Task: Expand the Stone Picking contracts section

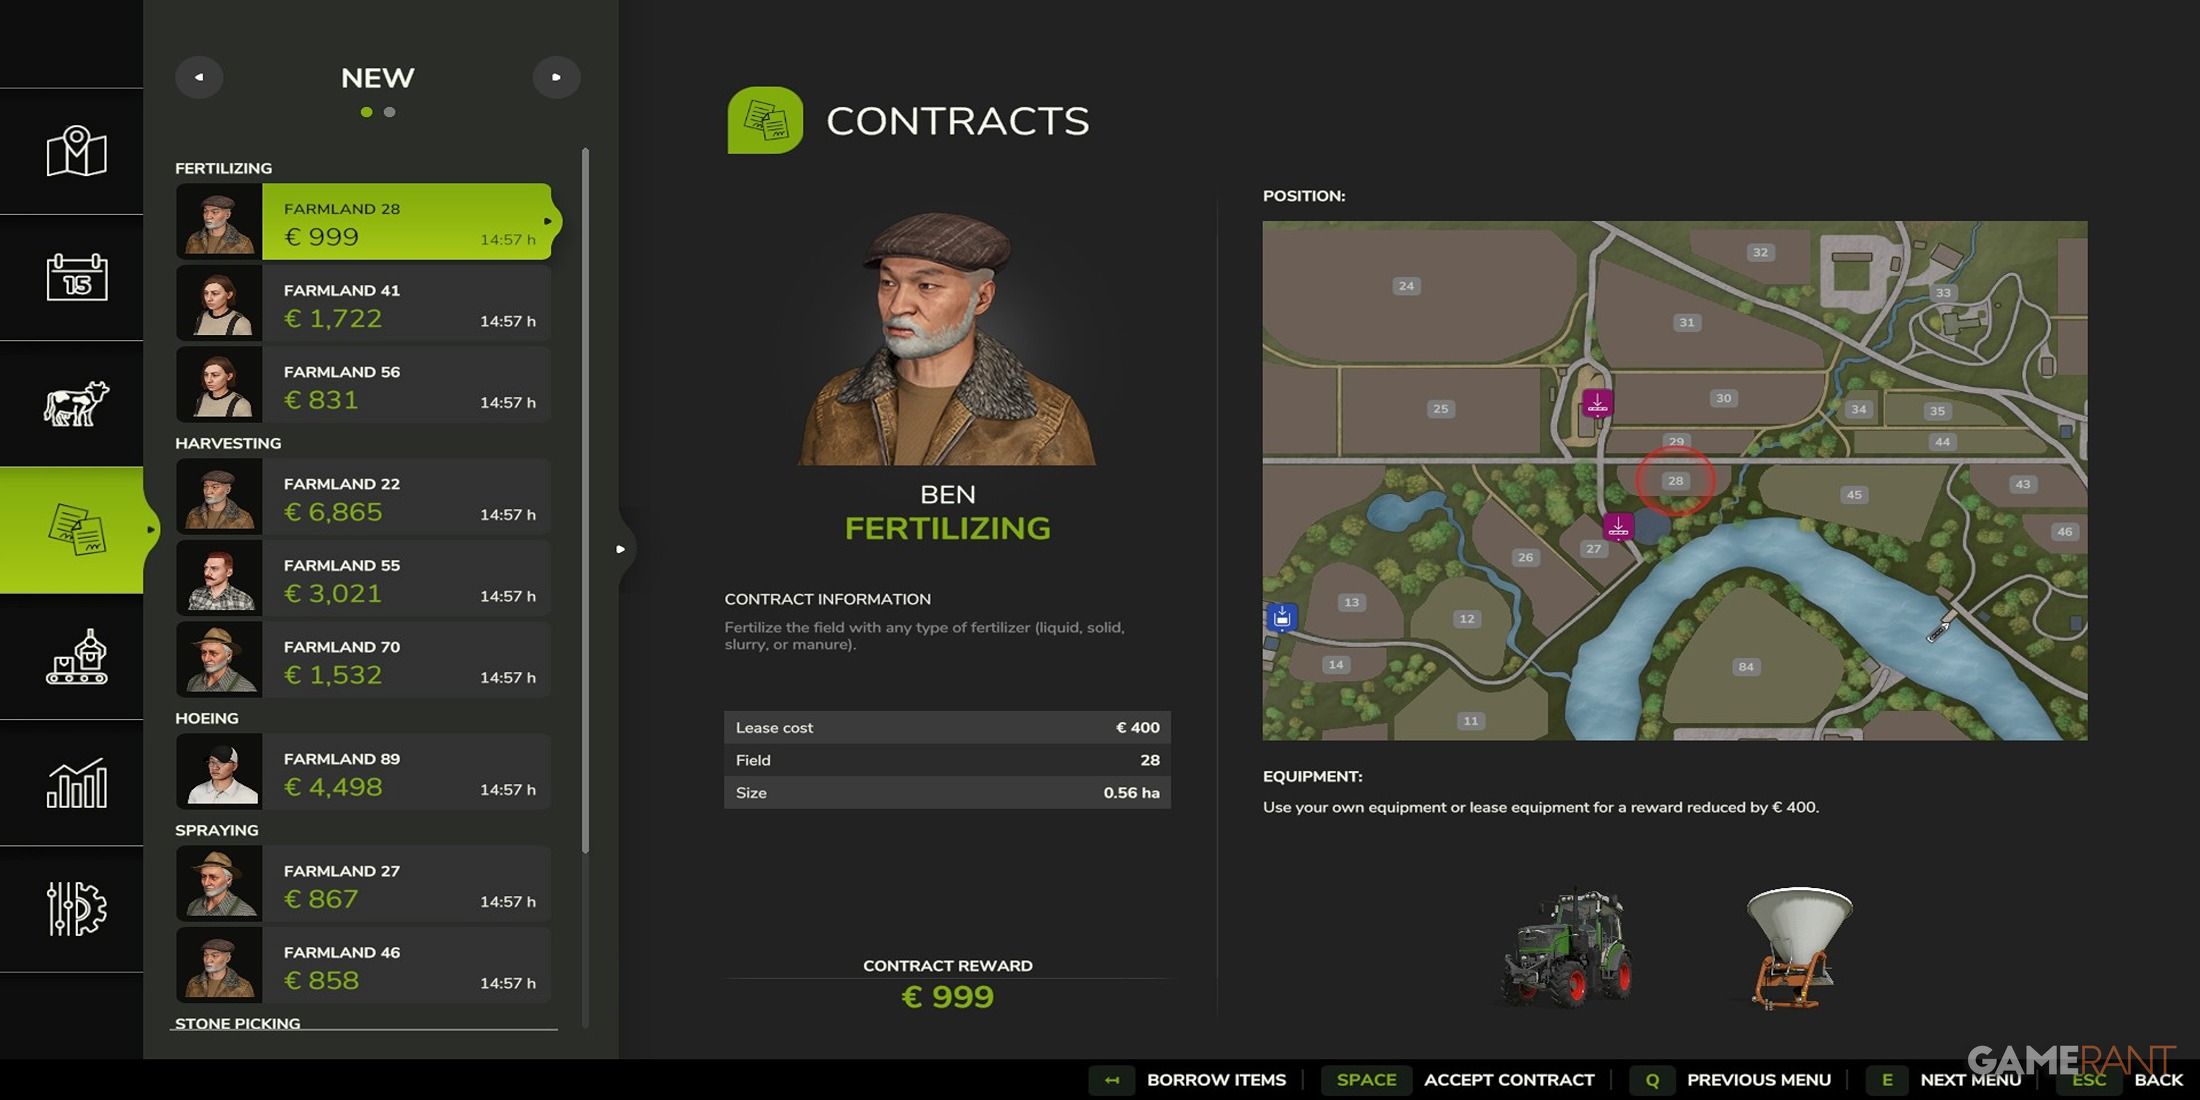Action: tap(236, 1023)
